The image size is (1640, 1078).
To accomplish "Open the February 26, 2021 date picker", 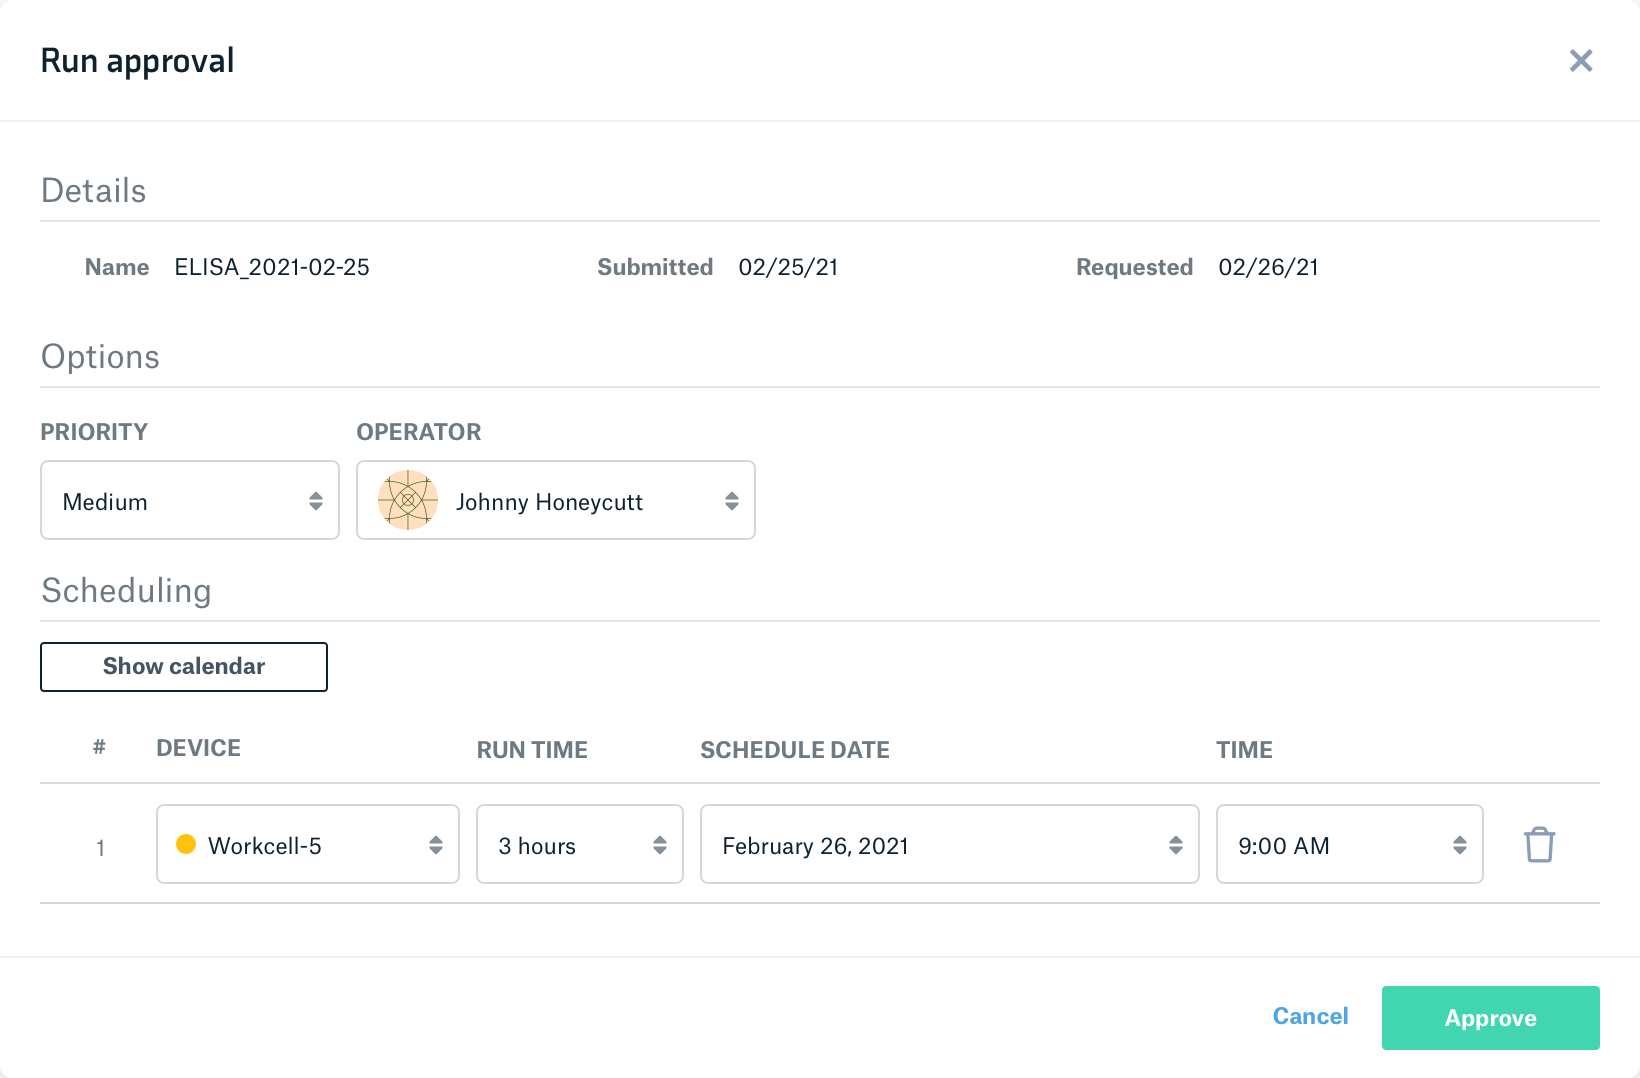I will tap(948, 845).
